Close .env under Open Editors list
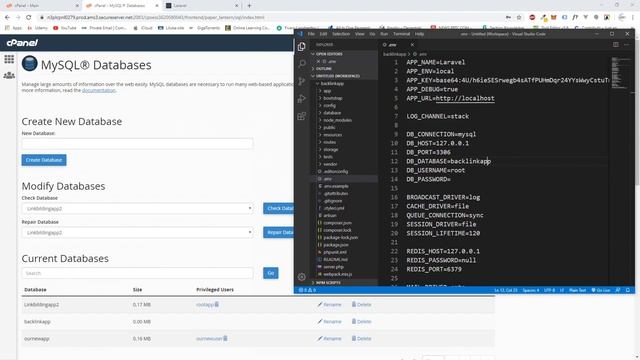Viewport: 640px width, 360px height. point(319,61)
